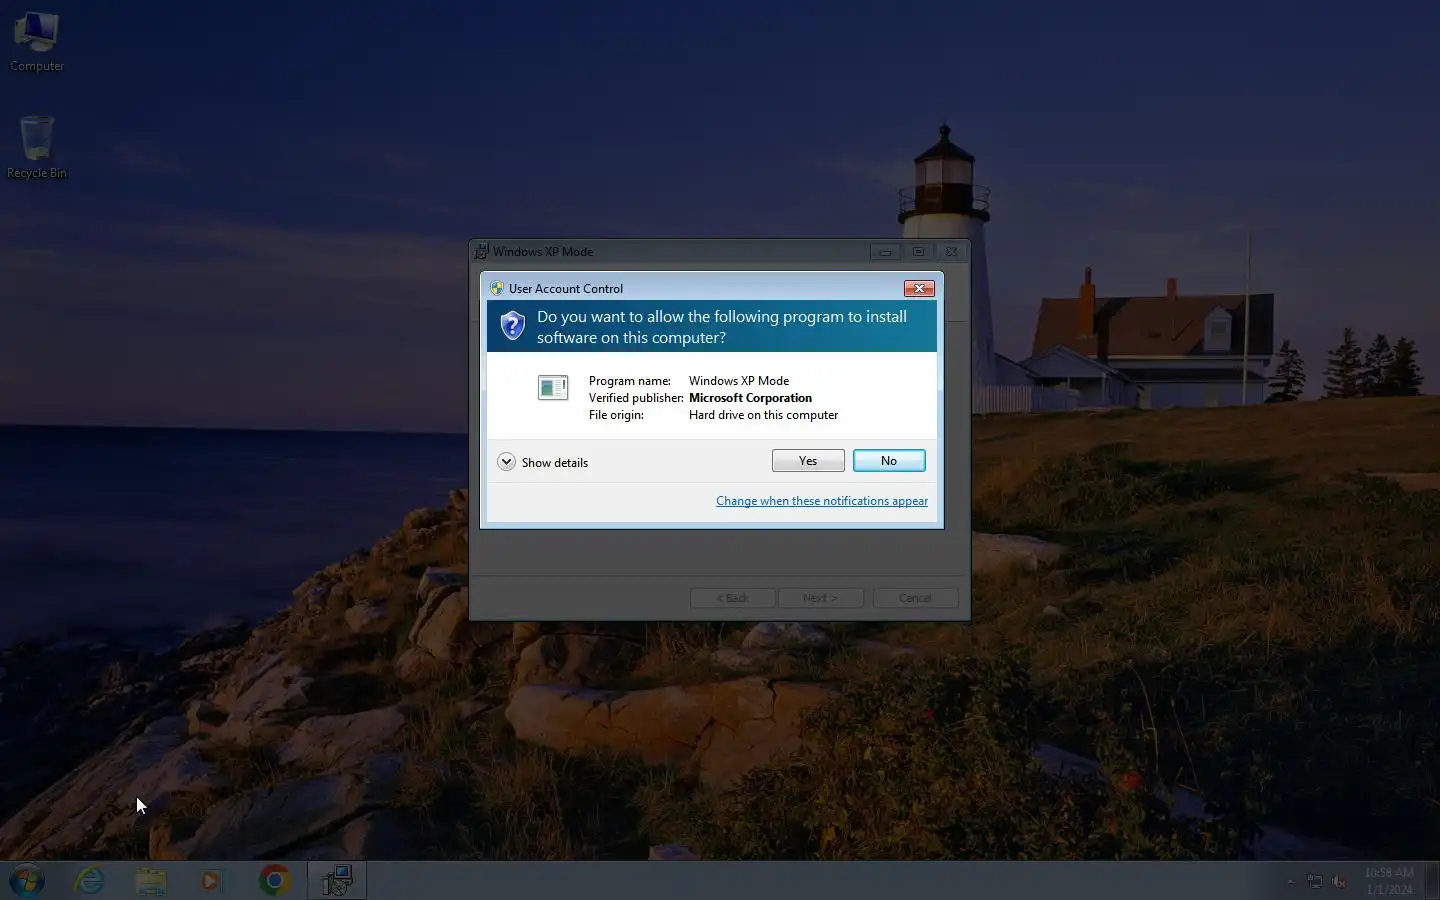This screenshot has width=1440, height=900.
Task: Close the User Account Control dialog
Action: (x=919, y=288)
